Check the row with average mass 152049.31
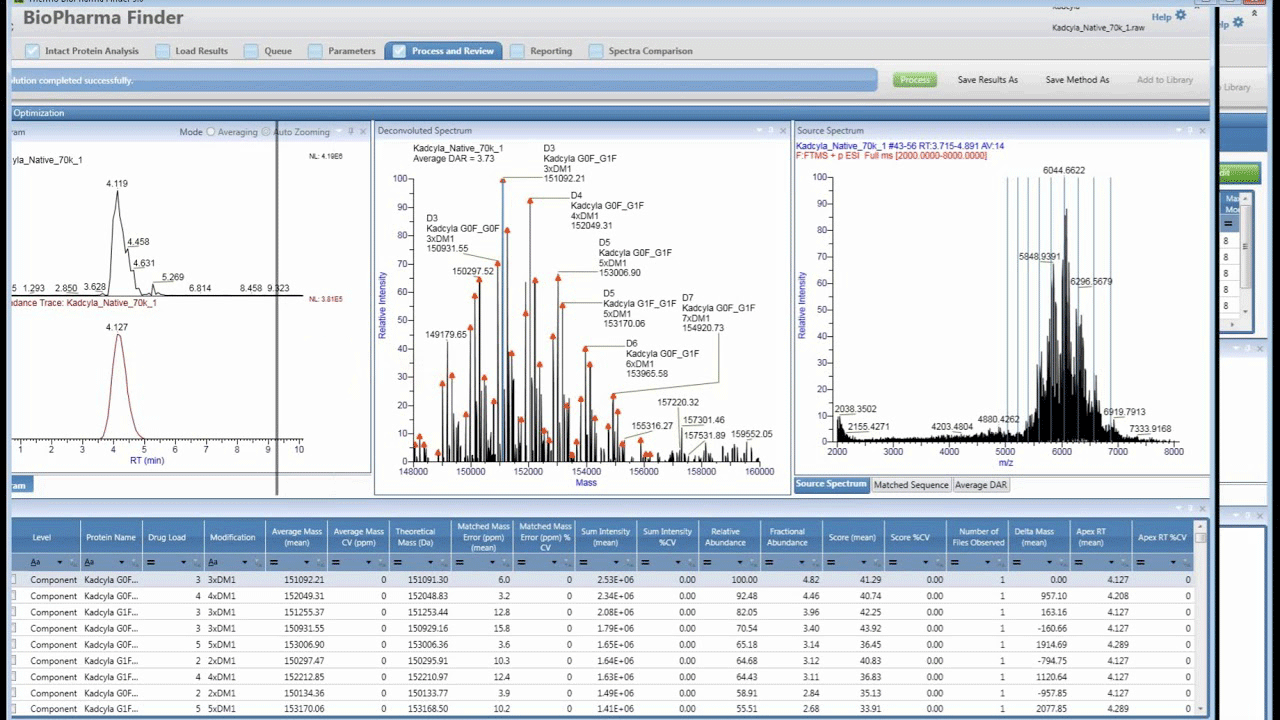The width and height of the screenshot is (1280, 720). click(x=14, y=596)
